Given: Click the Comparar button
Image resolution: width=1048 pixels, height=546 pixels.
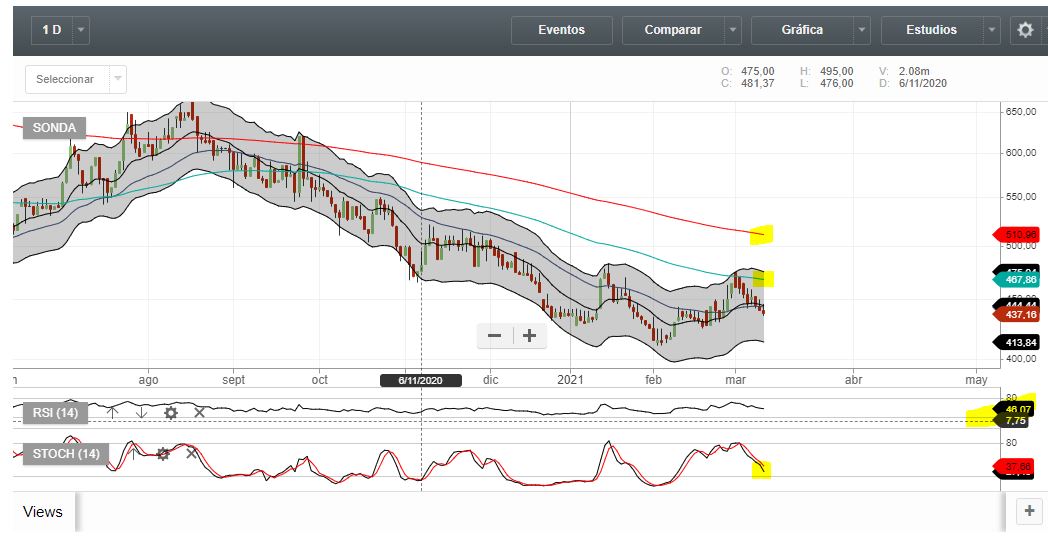Looking at the screenshot, I should [x=672, y=30].
